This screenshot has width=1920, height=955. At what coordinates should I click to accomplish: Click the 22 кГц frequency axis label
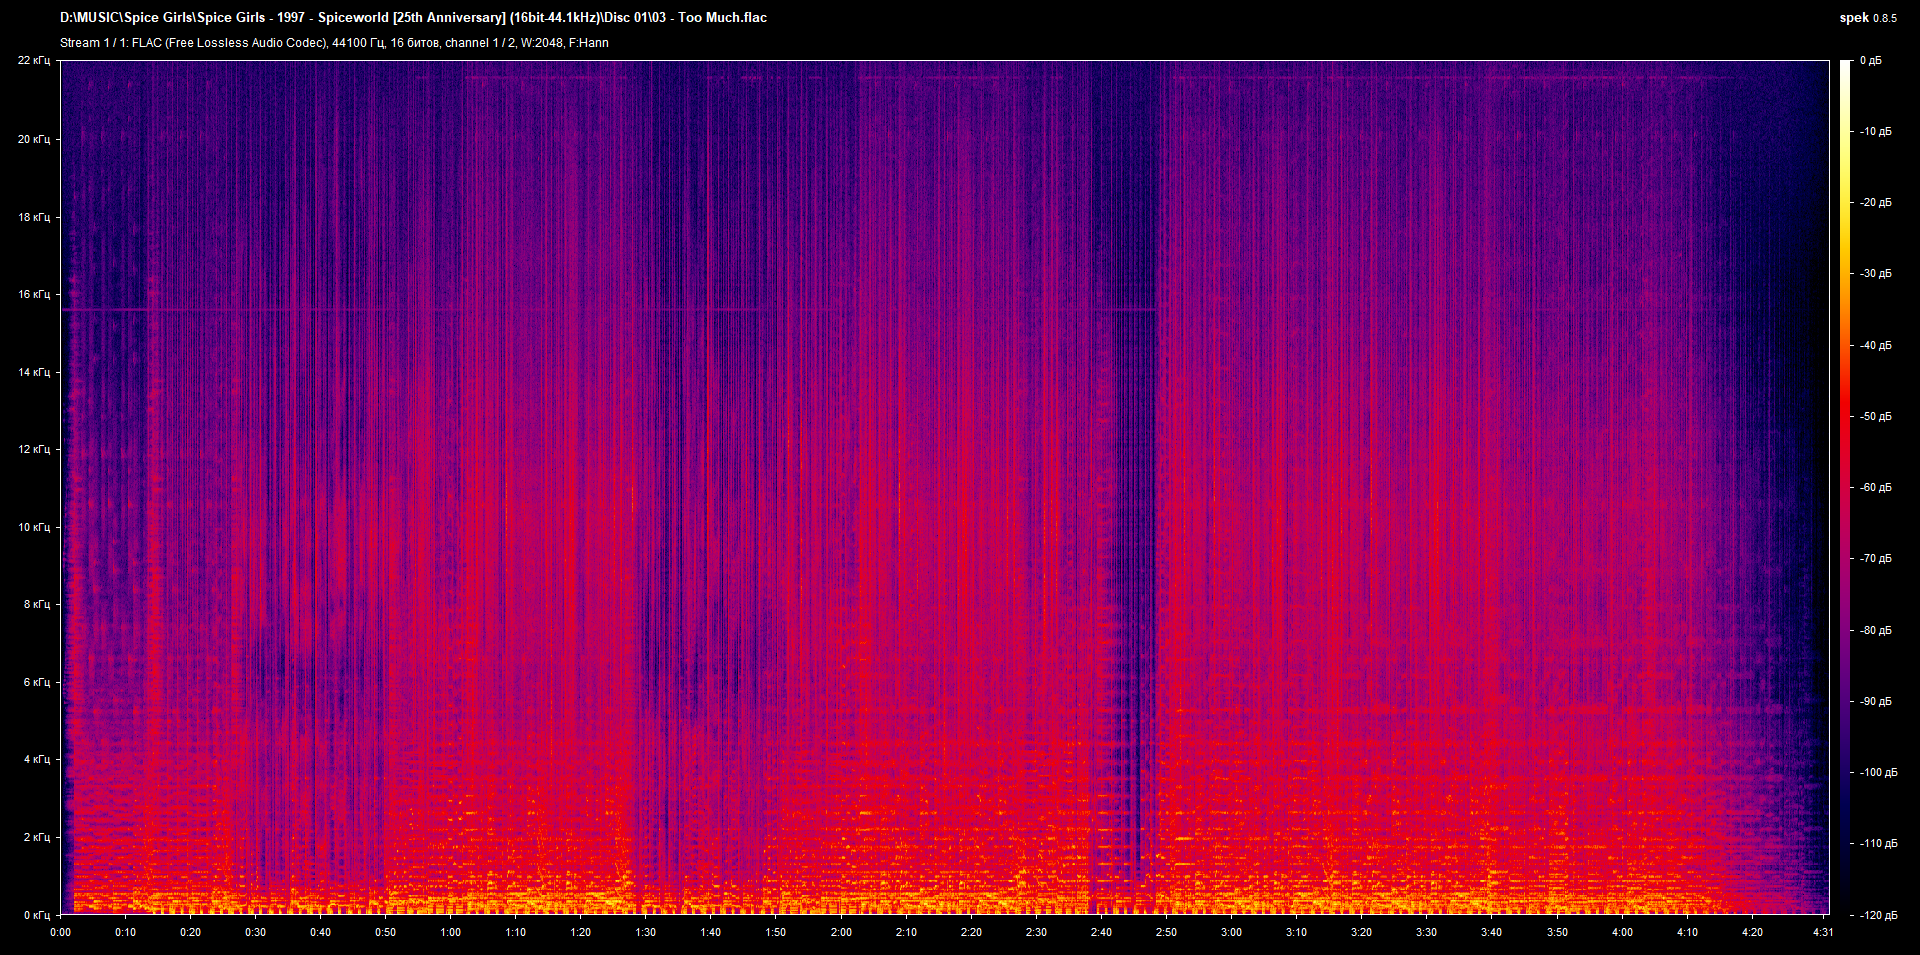pos(33,60)
